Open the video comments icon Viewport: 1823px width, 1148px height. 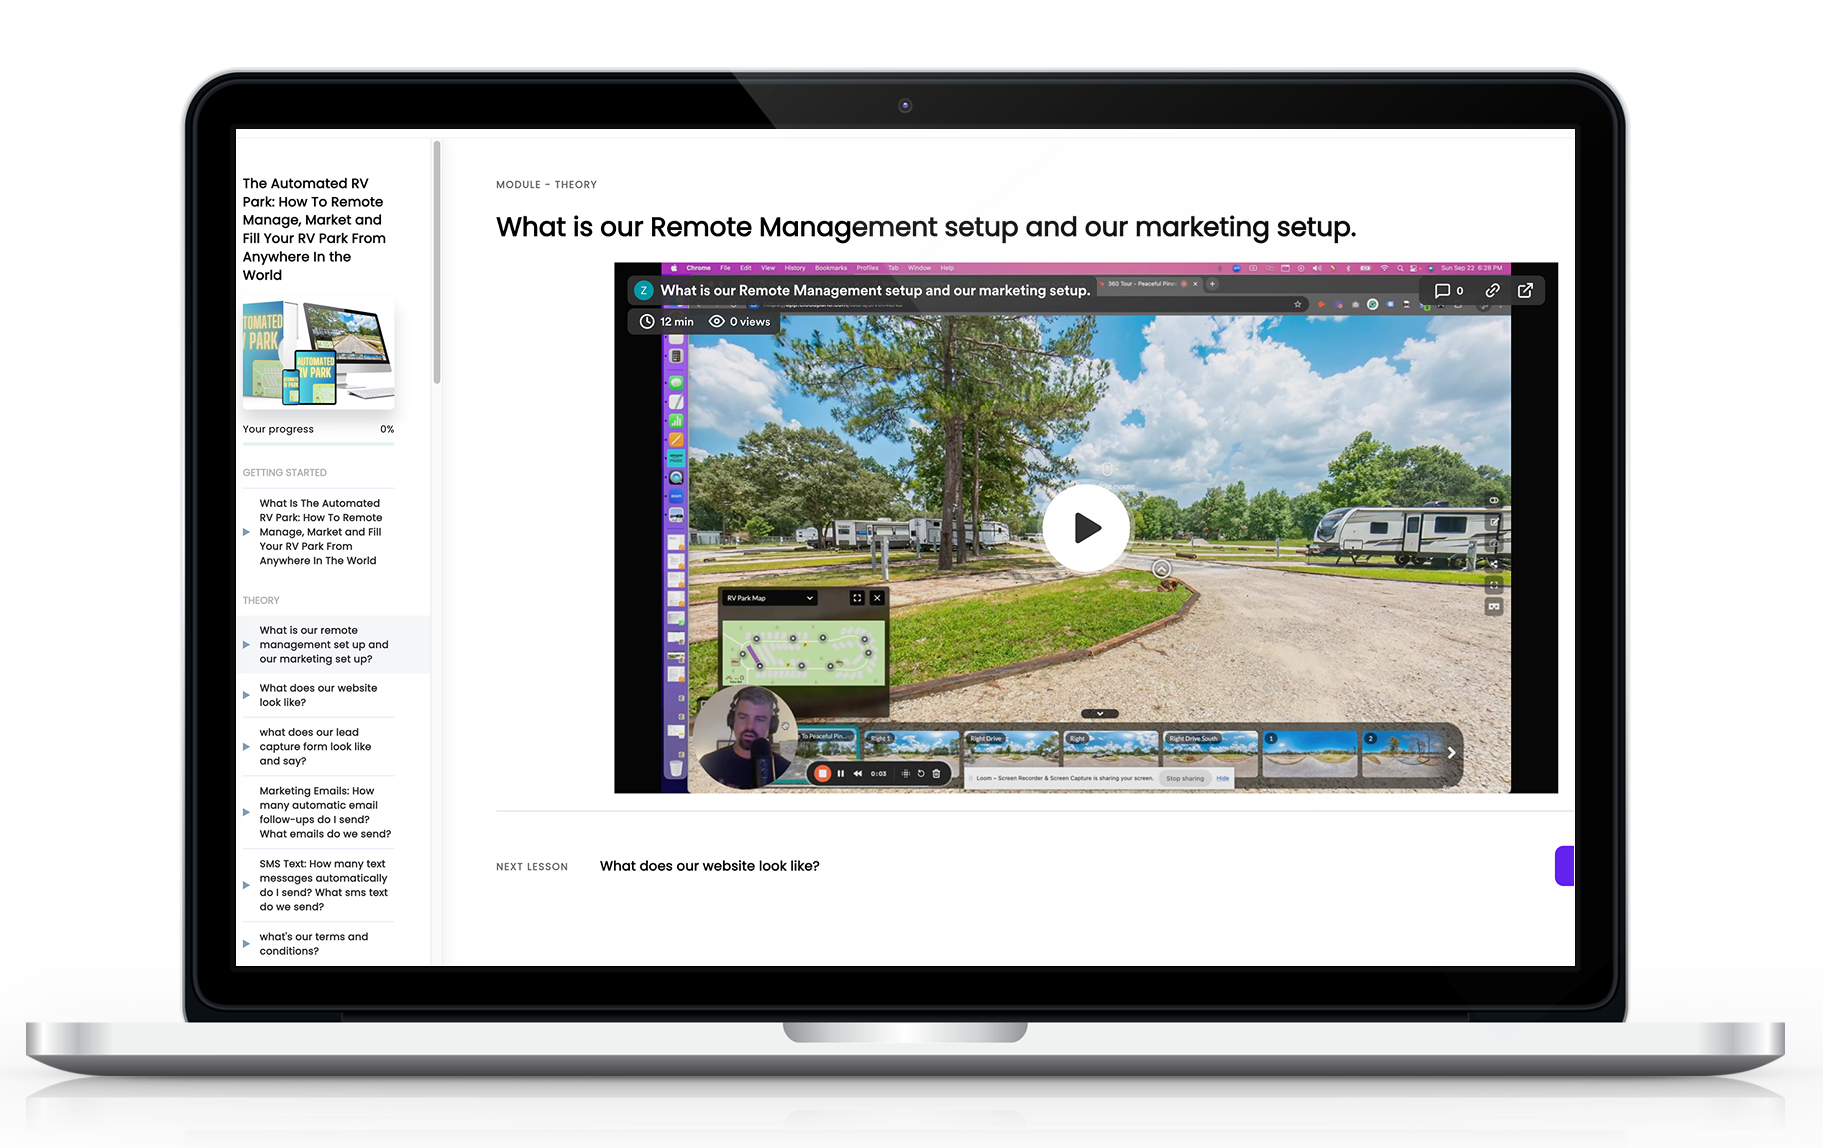(1442, 291)
